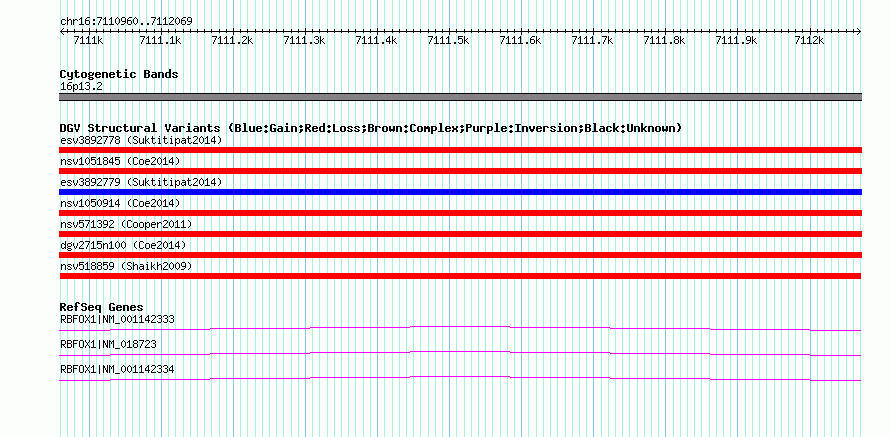Click the 7111.9k ruler tick label

point(736,40)
